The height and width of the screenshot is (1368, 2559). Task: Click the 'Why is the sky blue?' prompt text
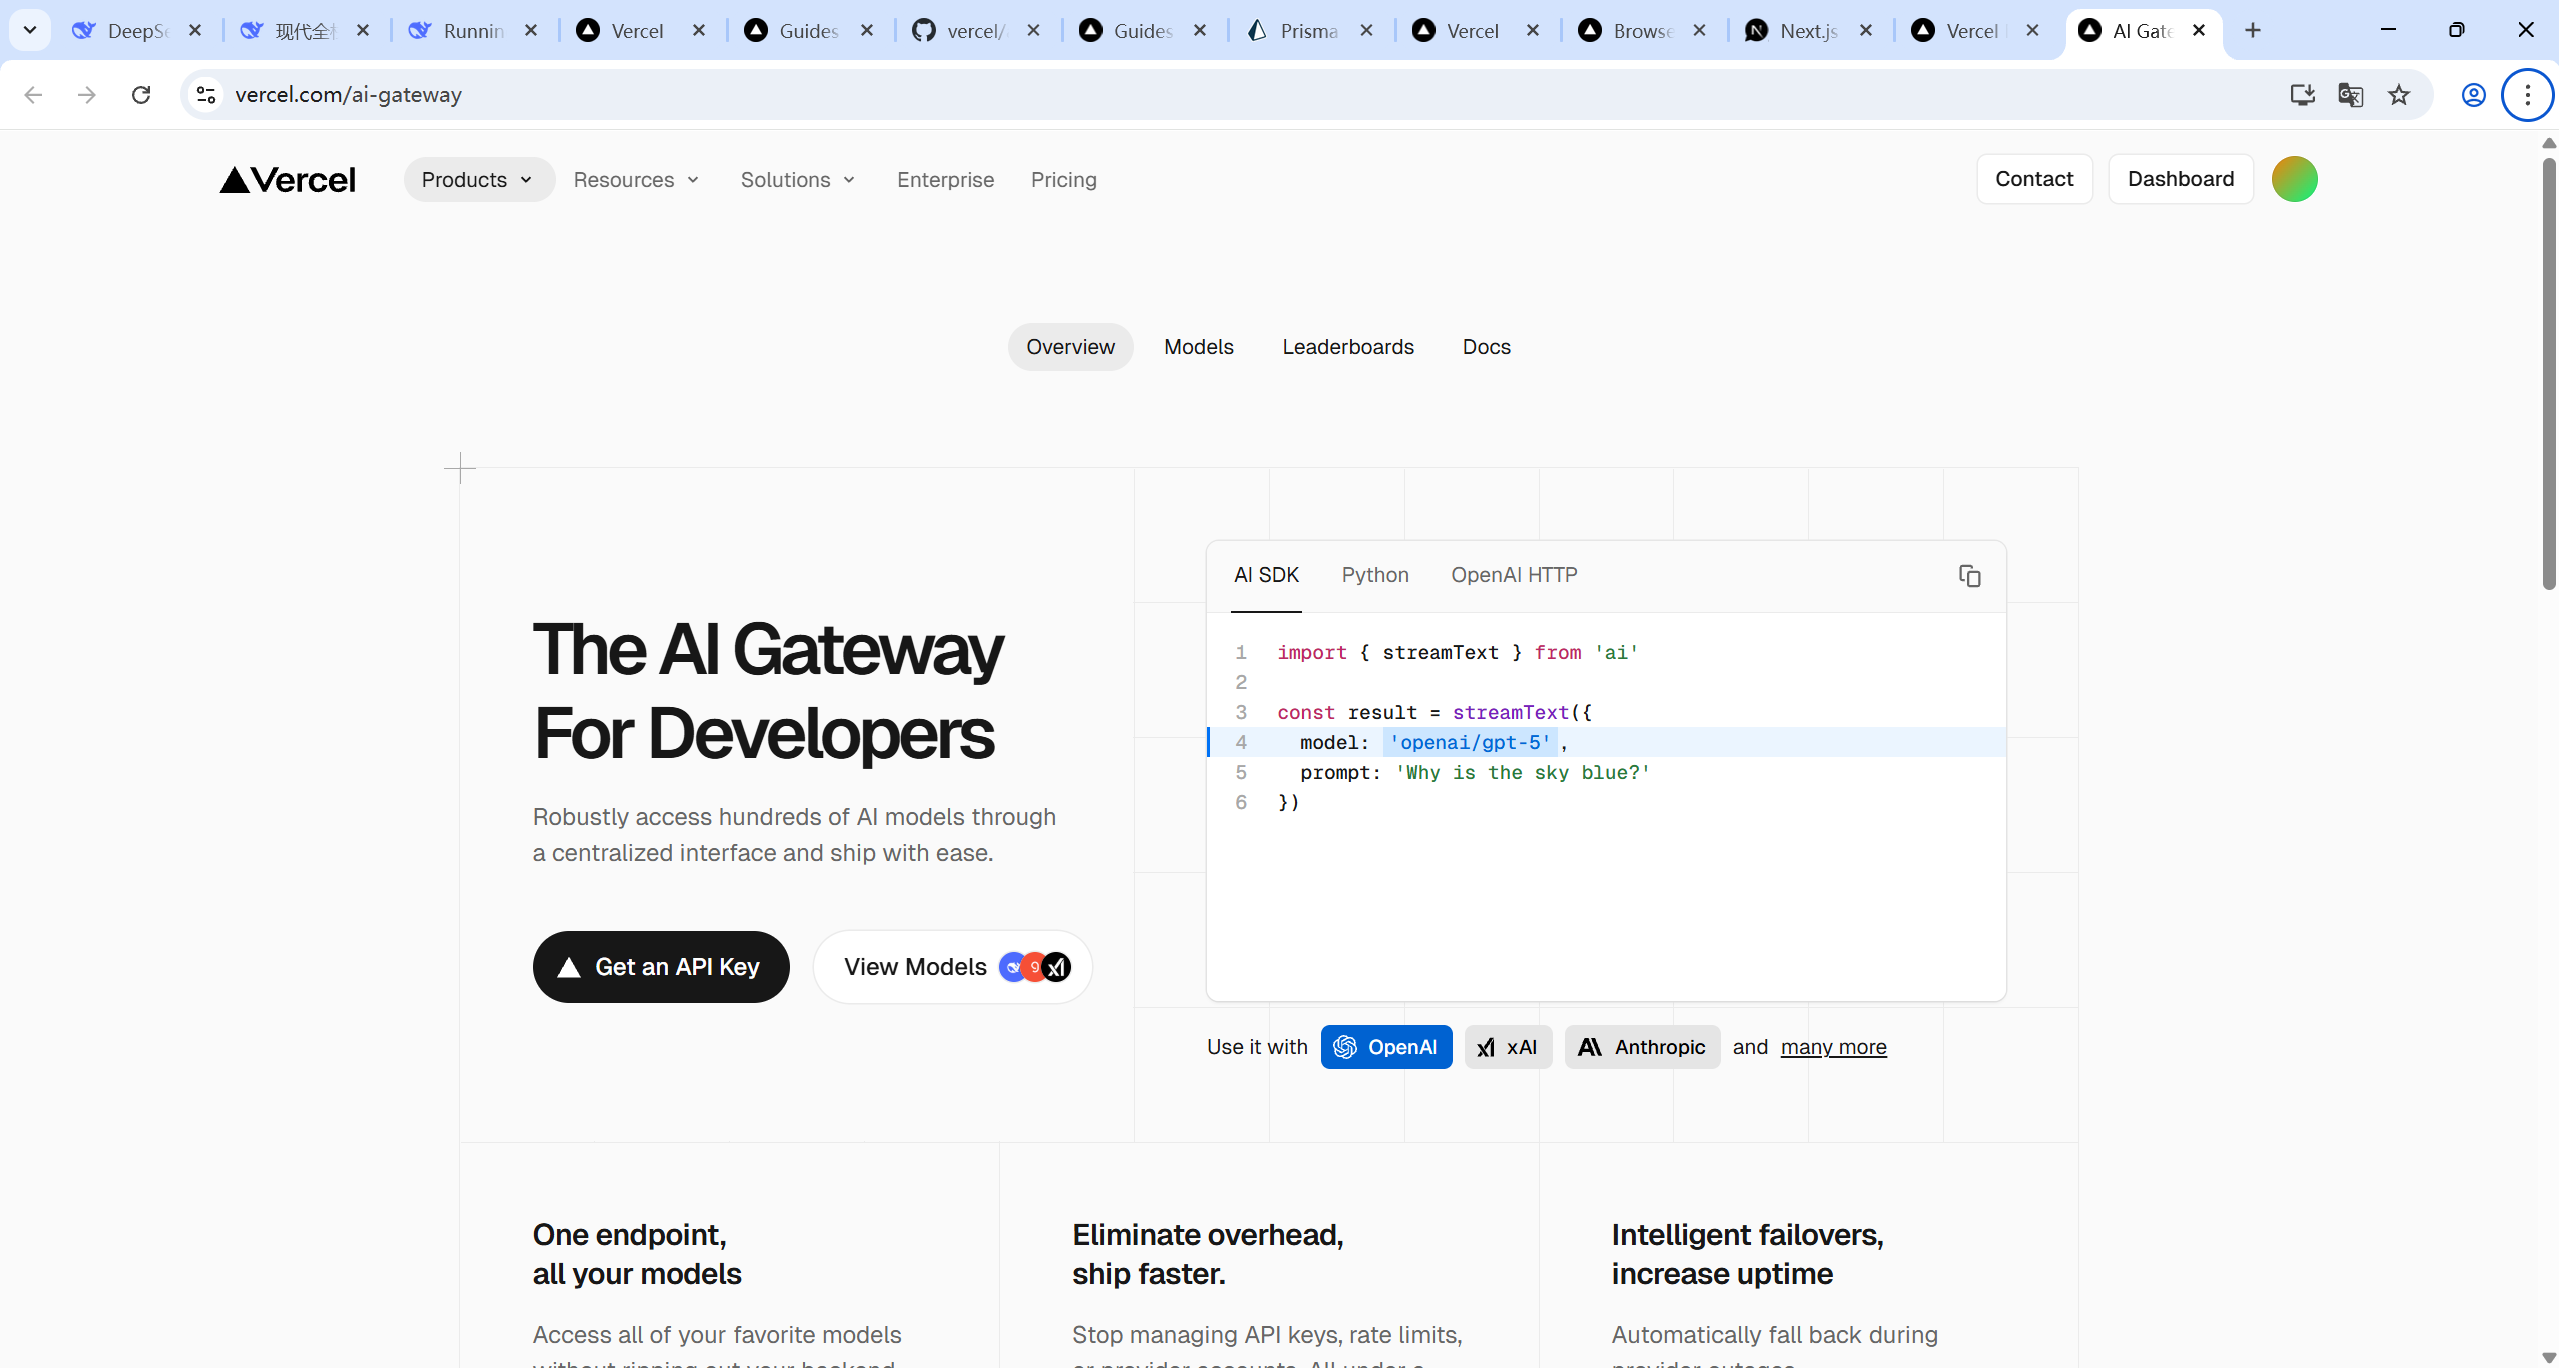1522,772
